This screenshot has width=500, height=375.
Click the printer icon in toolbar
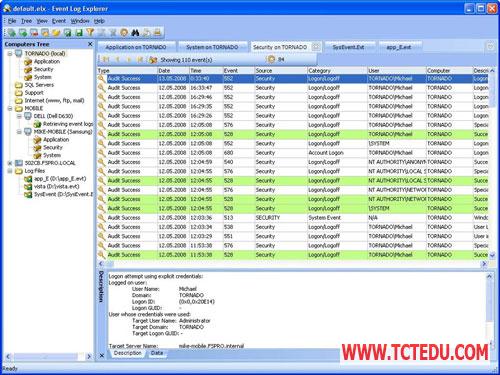[x=158, y=32]
